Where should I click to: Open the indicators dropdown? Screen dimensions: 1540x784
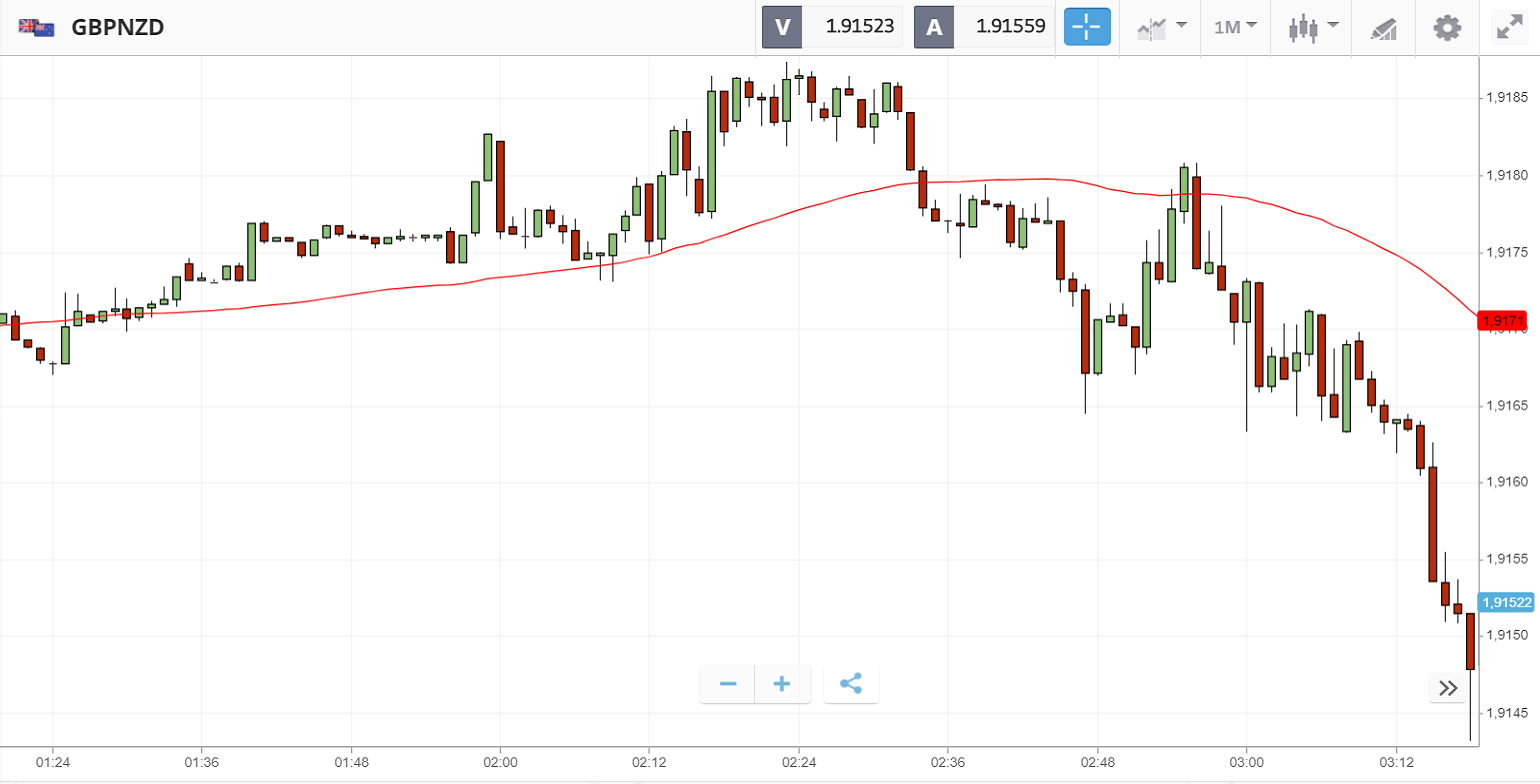pyautogui.click(x=1161, y=27)
